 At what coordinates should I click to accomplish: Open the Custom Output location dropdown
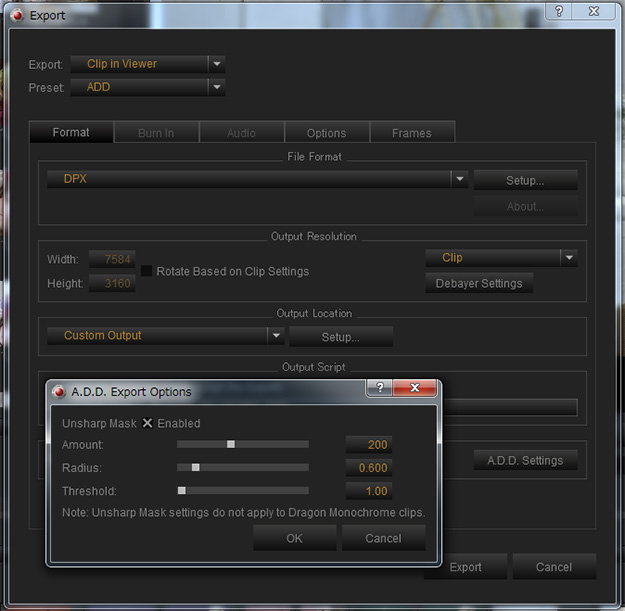(276, 336)
